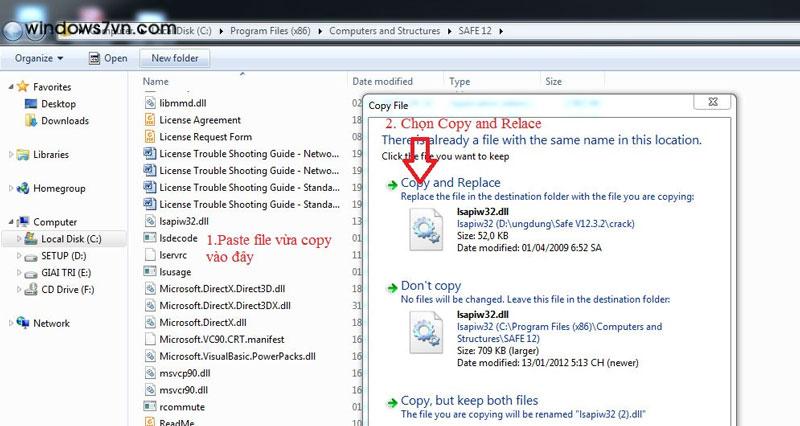Go to Program Files (x86) breadcrumb
Screen dimensions: 800x426
point(270,31)
